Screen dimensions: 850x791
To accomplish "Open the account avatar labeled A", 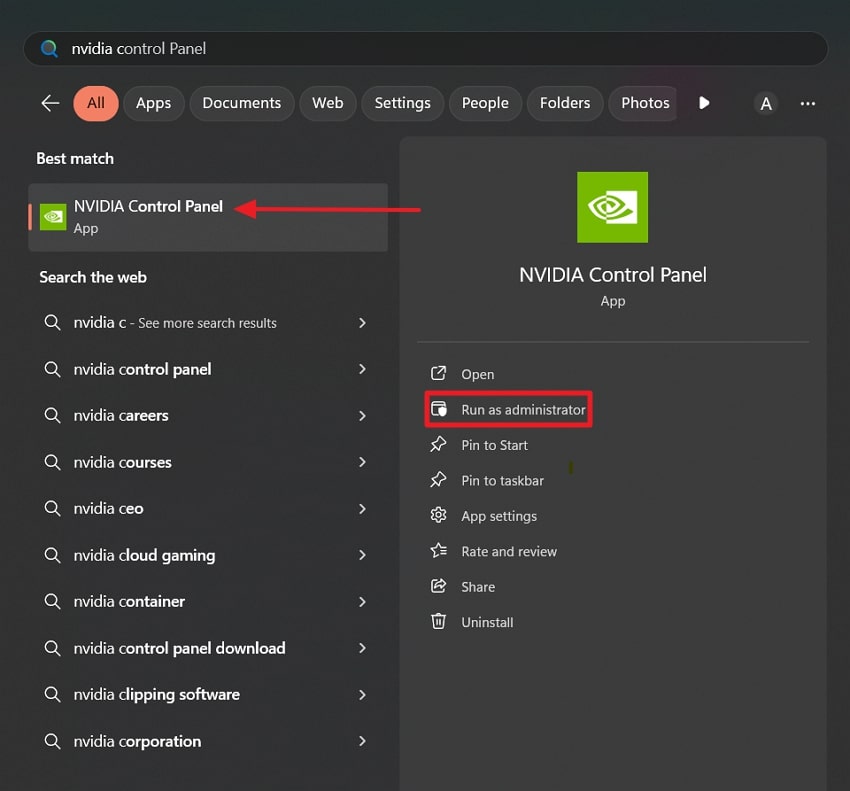I will click(x=765, y=104).
